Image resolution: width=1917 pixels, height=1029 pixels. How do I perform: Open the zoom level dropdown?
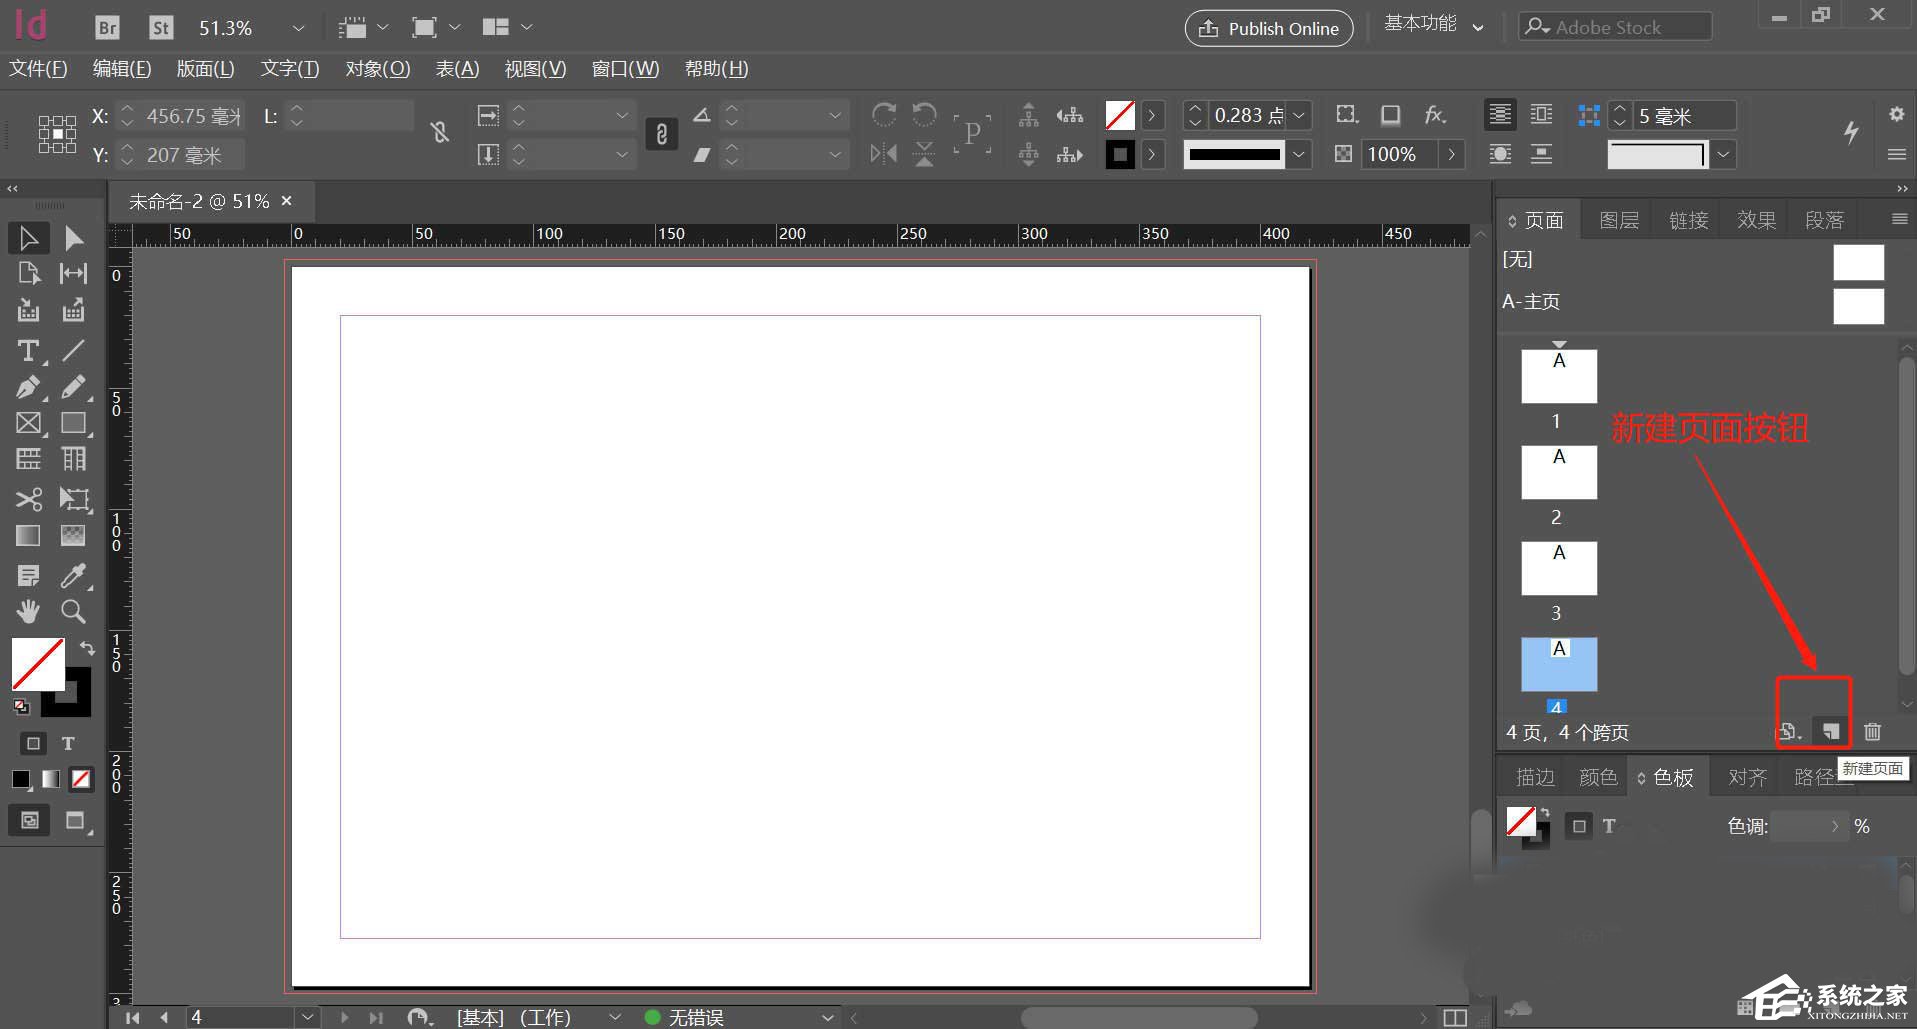297,28
